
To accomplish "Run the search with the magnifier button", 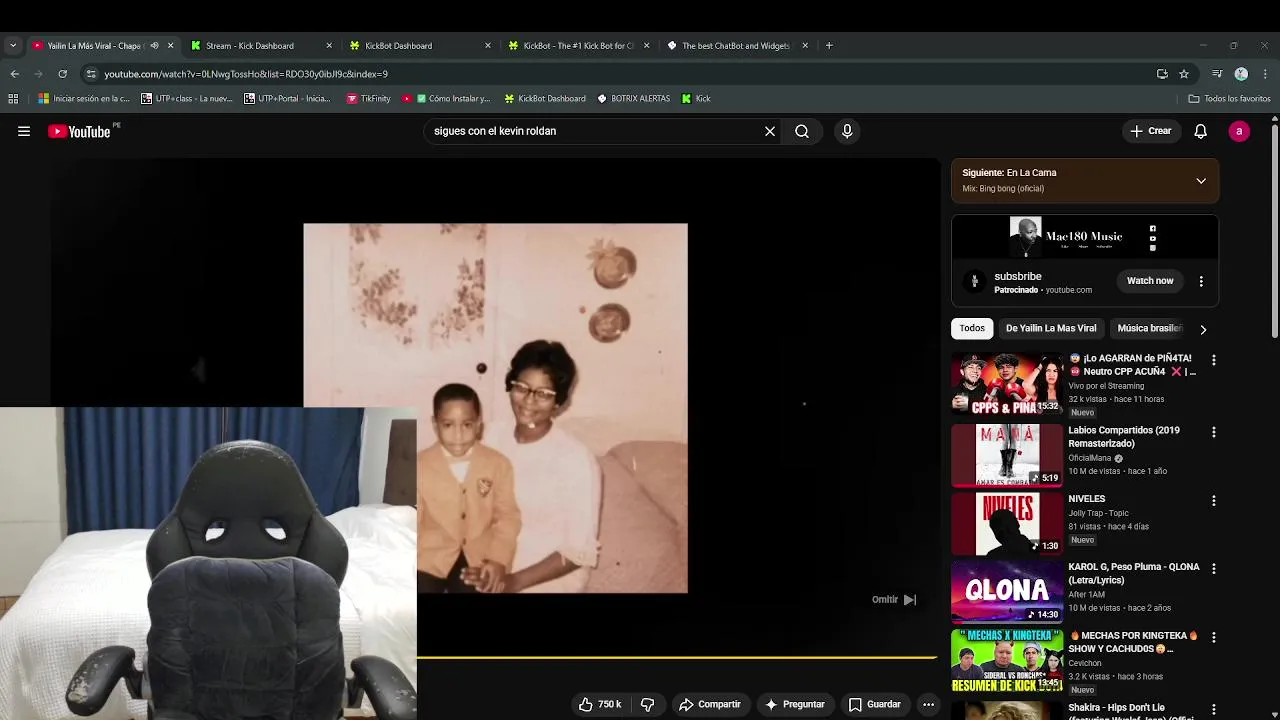I will coord(802,131).
